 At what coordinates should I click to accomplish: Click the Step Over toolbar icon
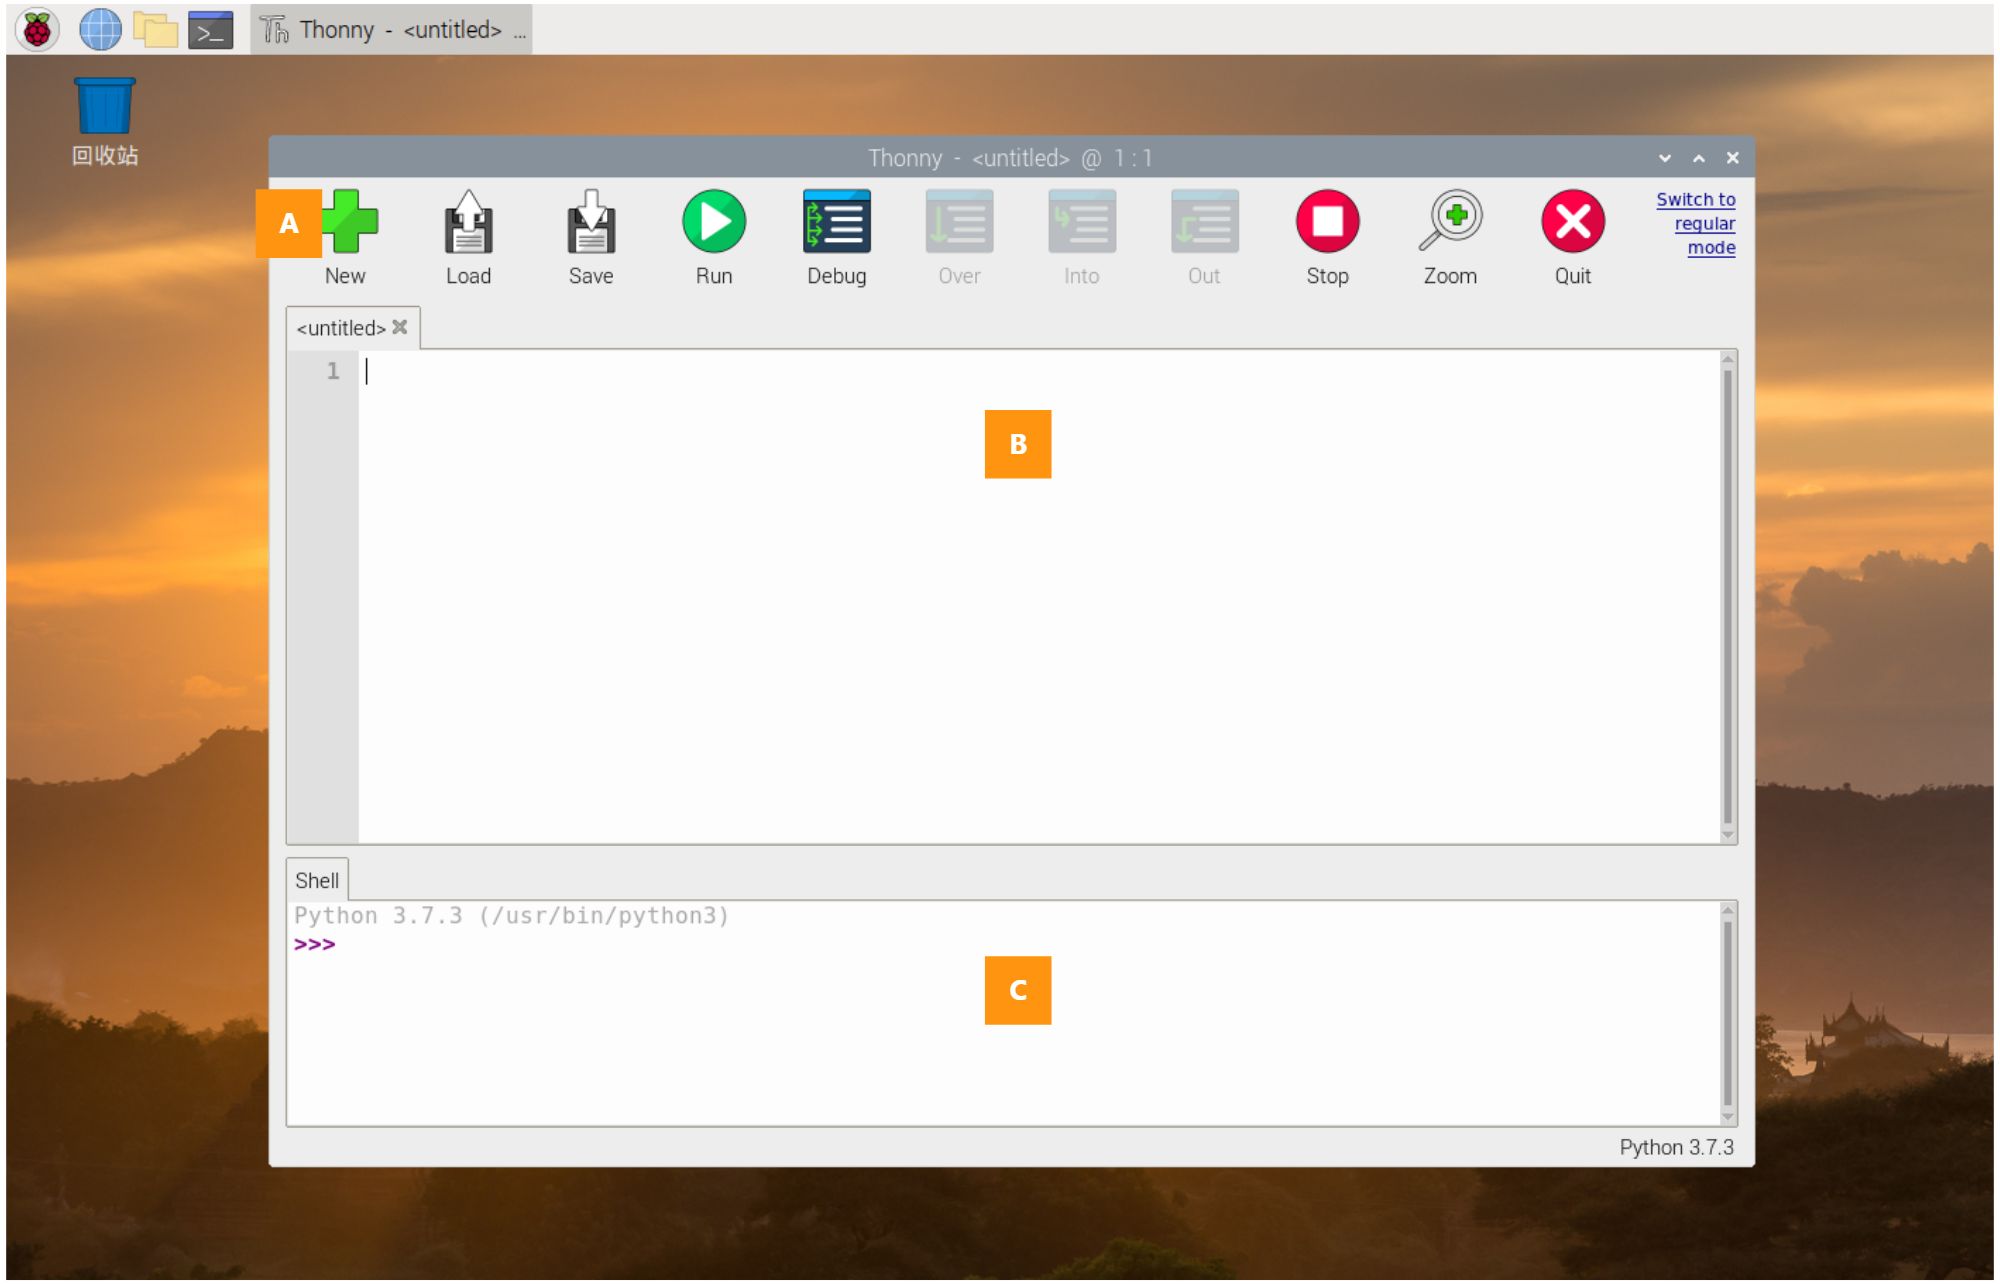pos(959,222)
